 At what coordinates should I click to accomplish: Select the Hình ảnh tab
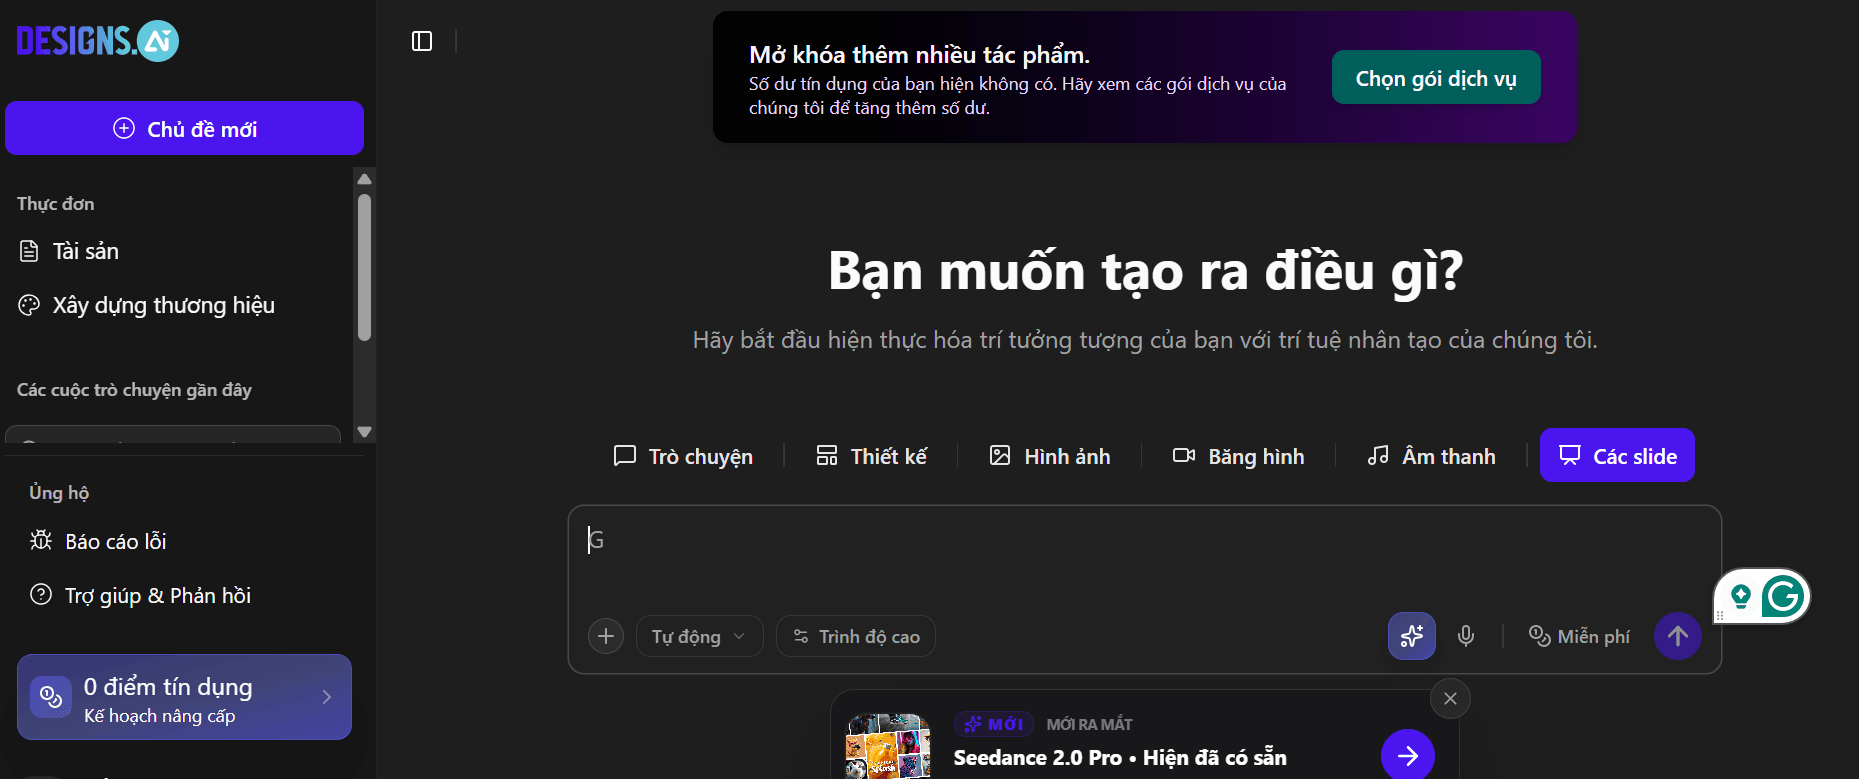click(x=1049, y=456)
